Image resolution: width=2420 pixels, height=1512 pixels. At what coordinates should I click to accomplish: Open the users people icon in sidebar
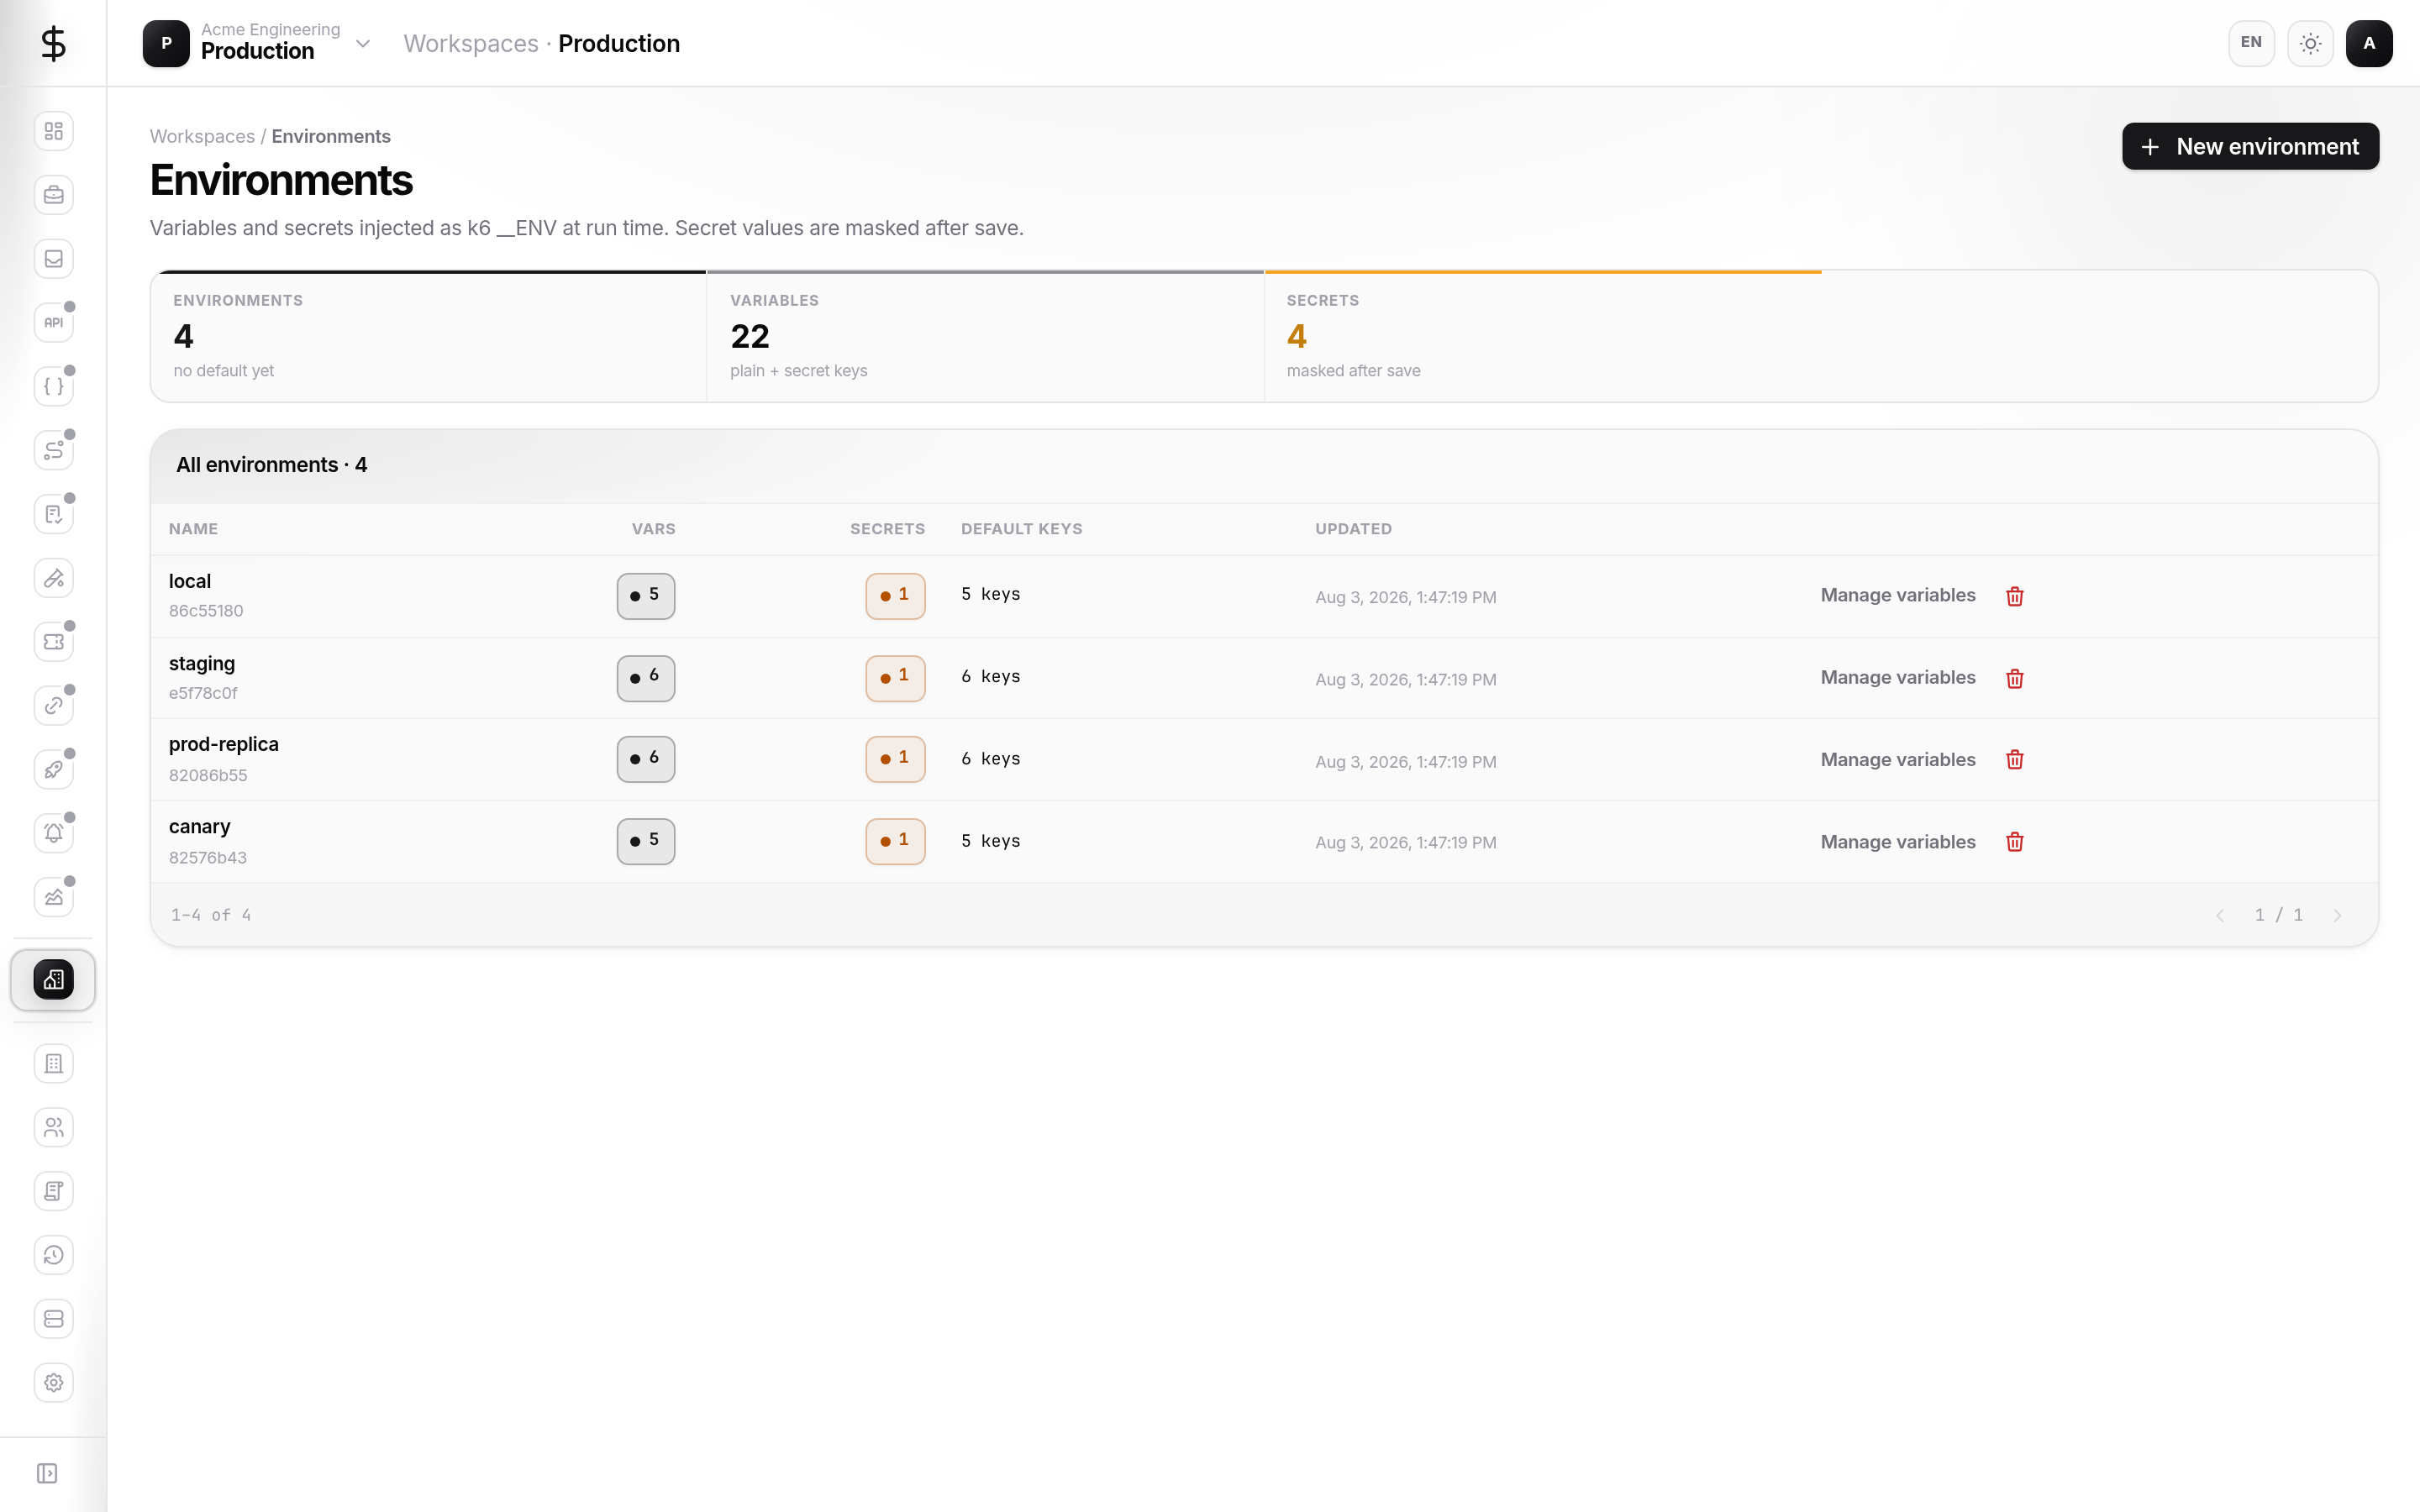pyautogui.click(x=54, y=1128)
